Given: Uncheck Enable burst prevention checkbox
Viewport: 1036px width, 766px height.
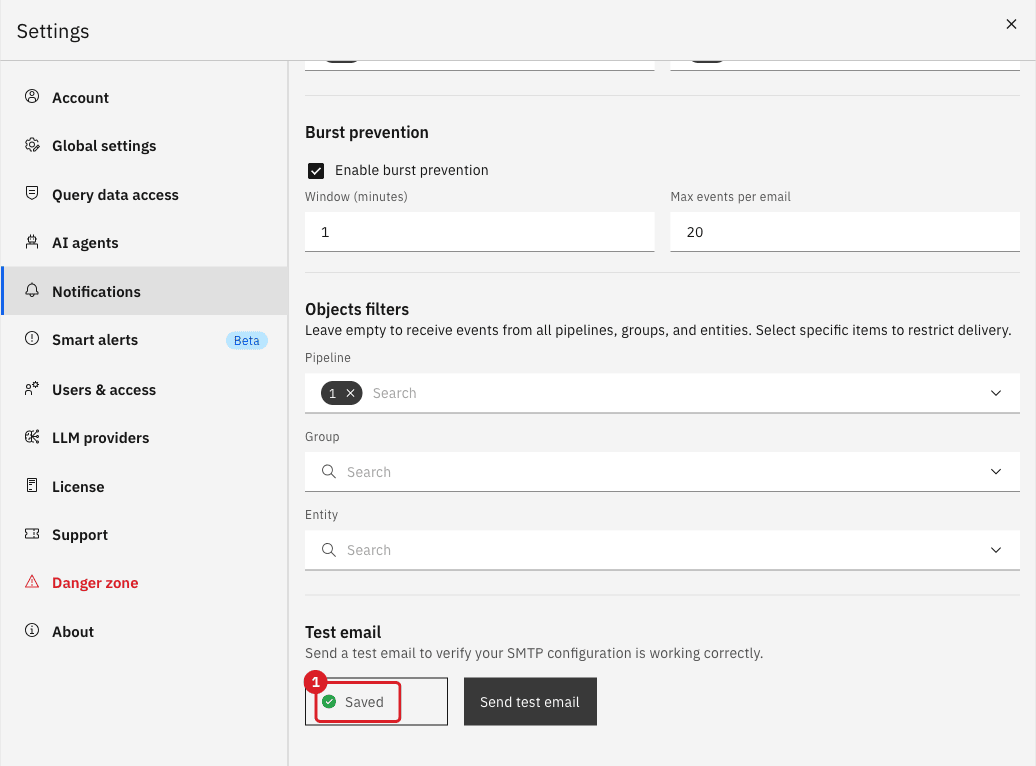Looking at the screenshot, I should coord(316,171).
